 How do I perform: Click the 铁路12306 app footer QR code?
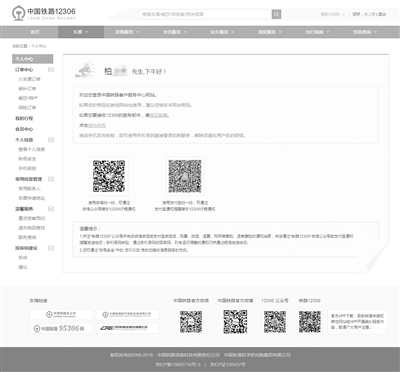click(x=310, y=322)
